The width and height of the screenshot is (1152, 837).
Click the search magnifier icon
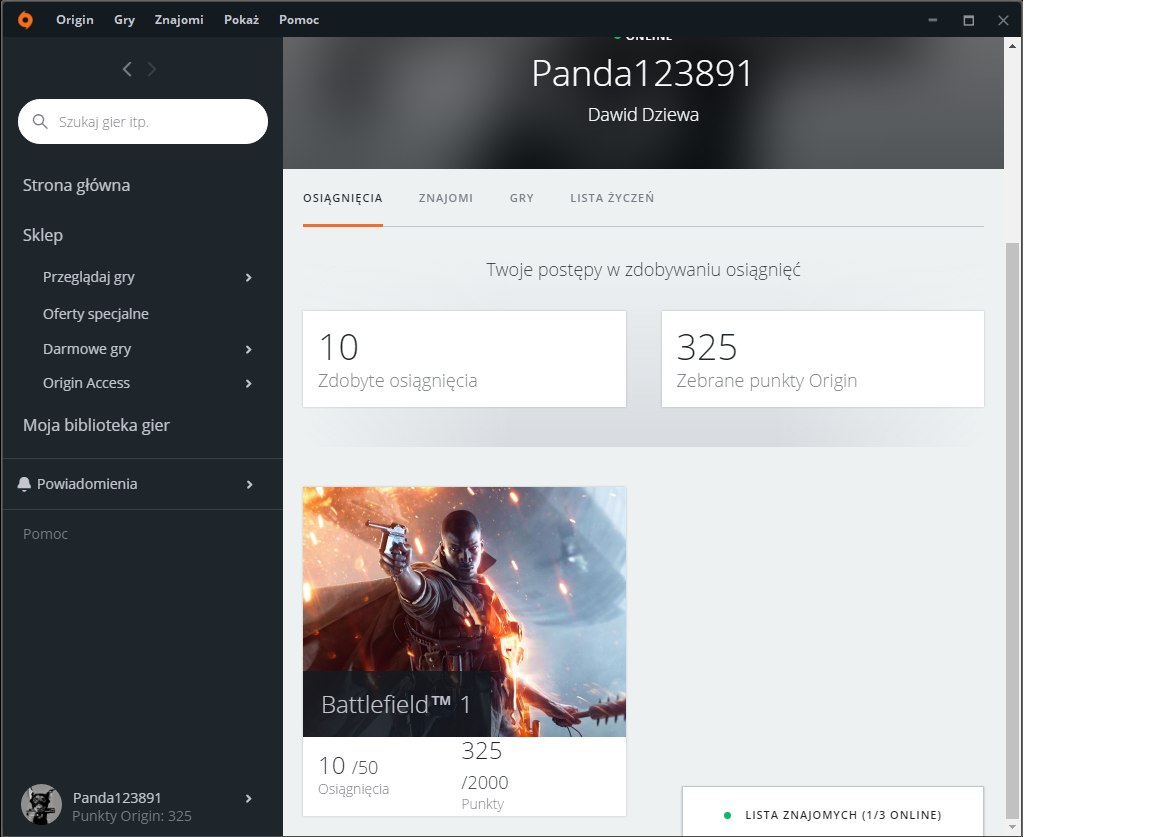click(41, 122)
